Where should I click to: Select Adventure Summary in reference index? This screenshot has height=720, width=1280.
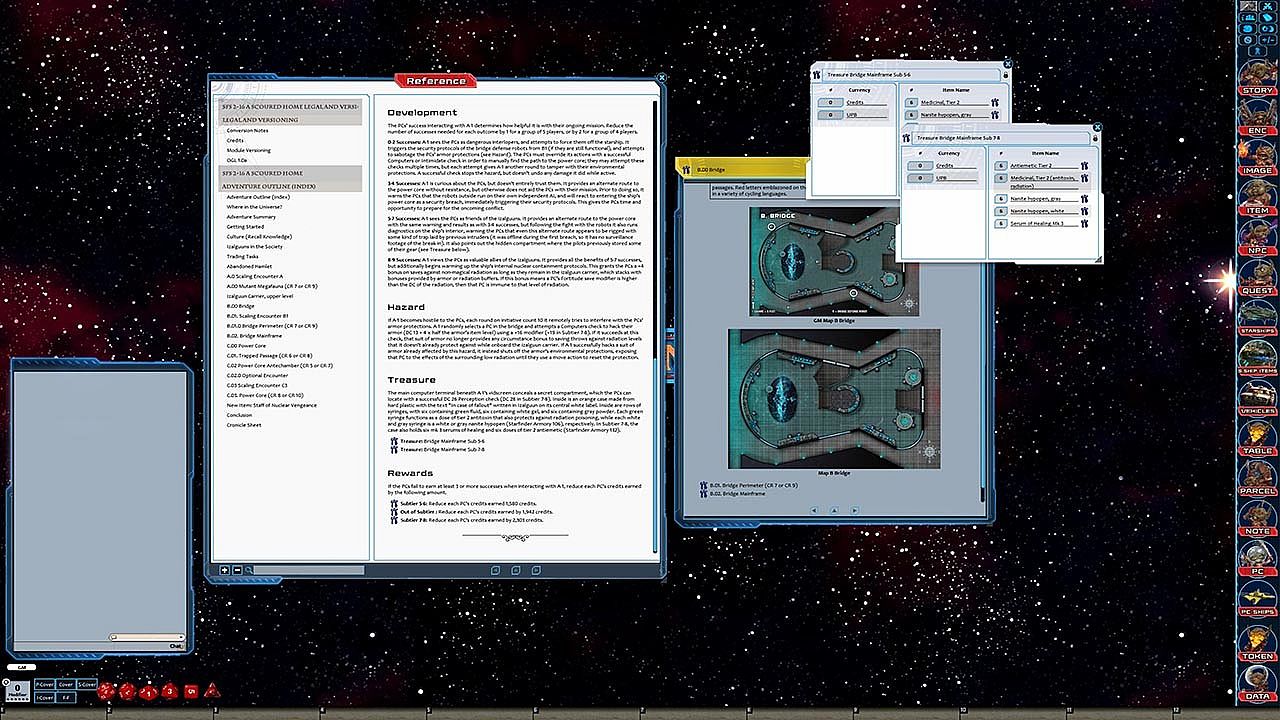(x=251, y=217)
